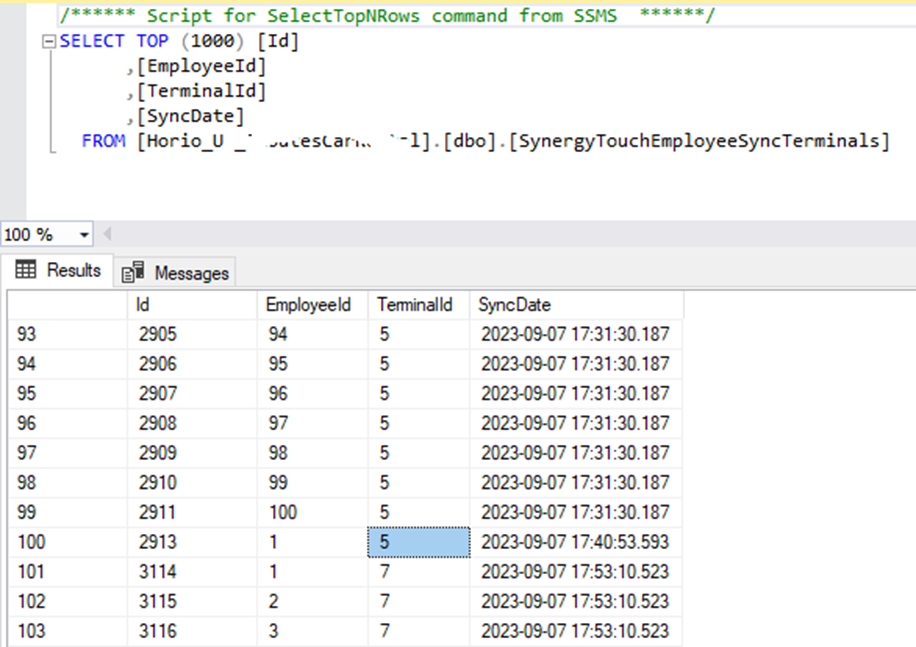This screenshot has height=647, width=916.
Task: Click the FROM keyword in the query
Action: (x=103, y=141)
